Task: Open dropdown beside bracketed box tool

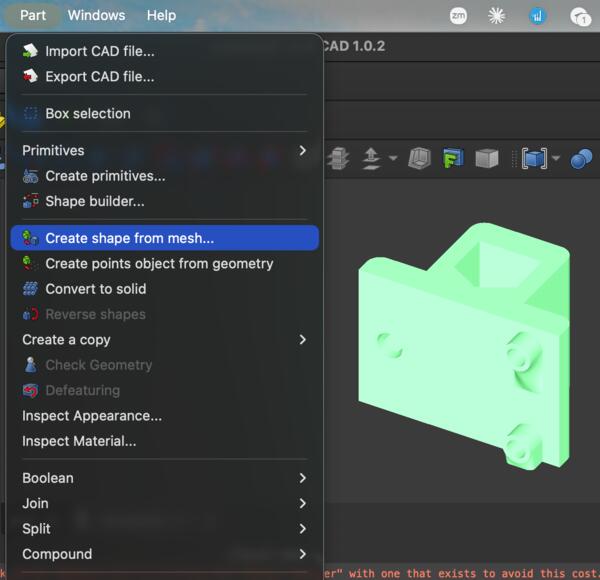Action: [x=556, y=158]
